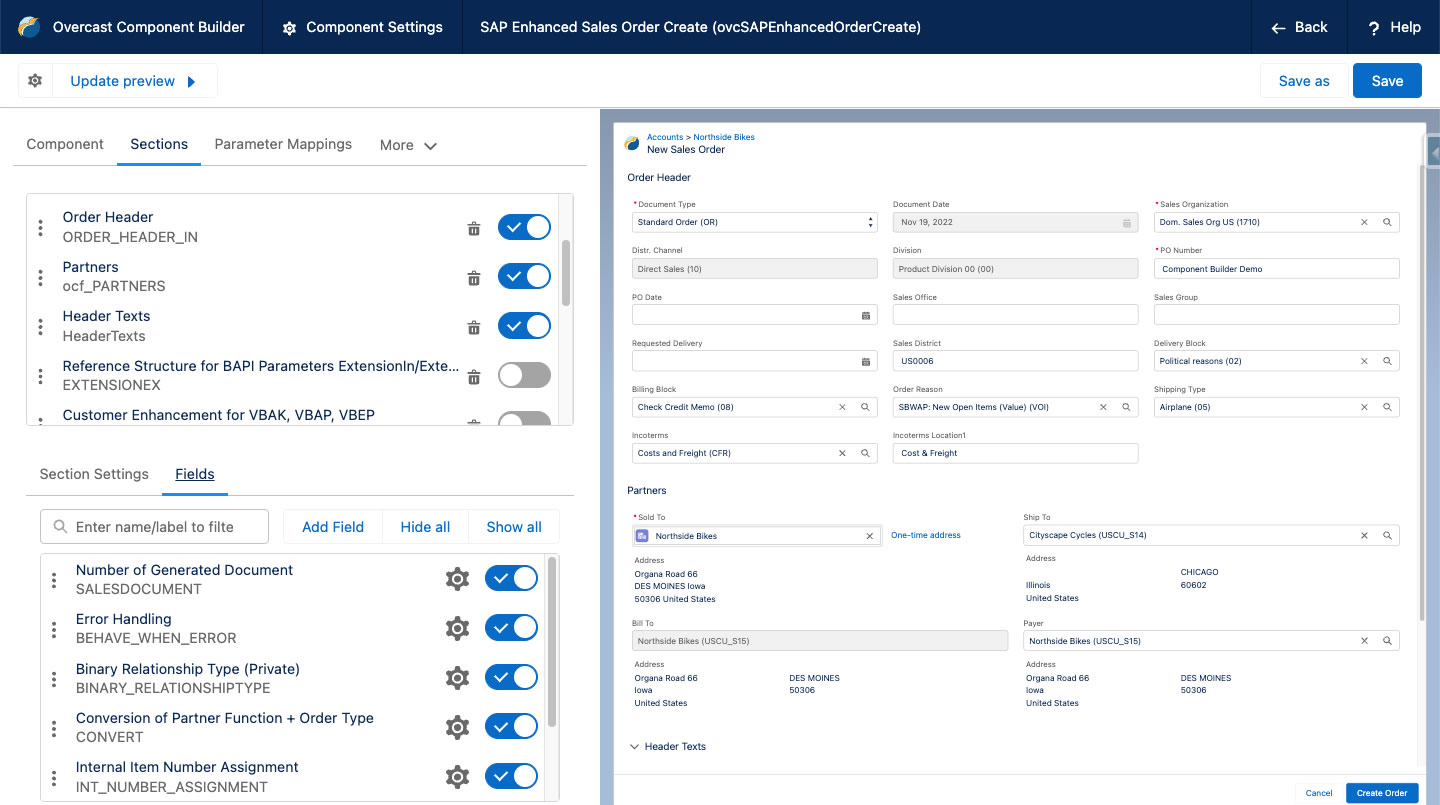Open Component Settings in top bar
Screen dimensions: 1440x805
point(363,27)
